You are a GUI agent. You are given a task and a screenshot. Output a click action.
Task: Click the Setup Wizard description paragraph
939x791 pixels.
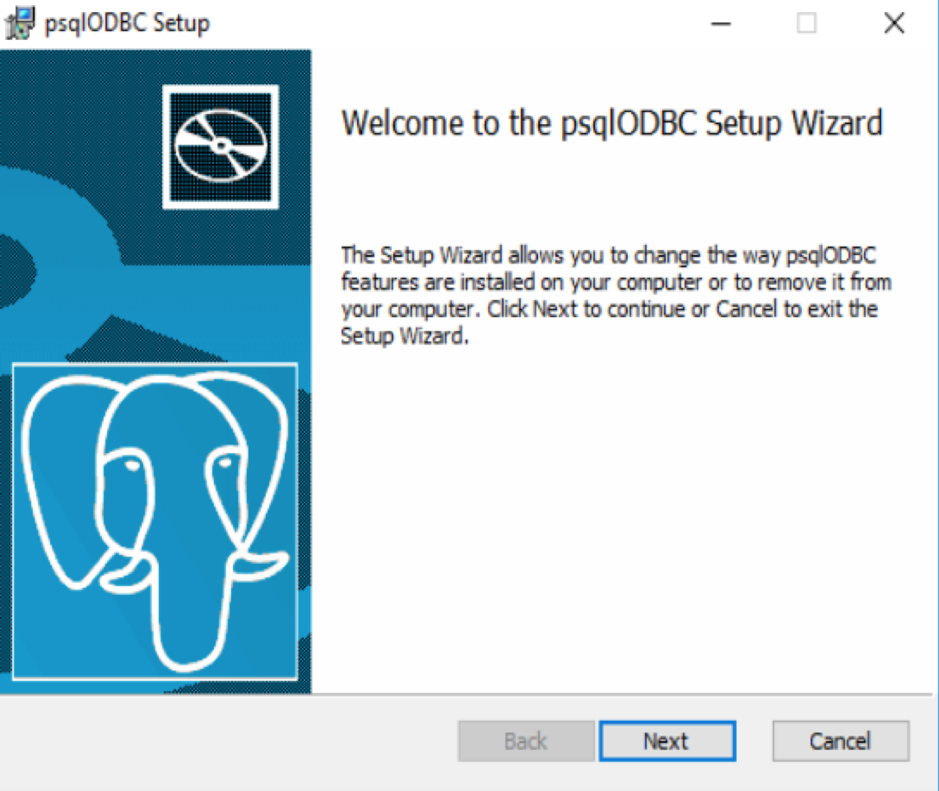click(616, 295)
